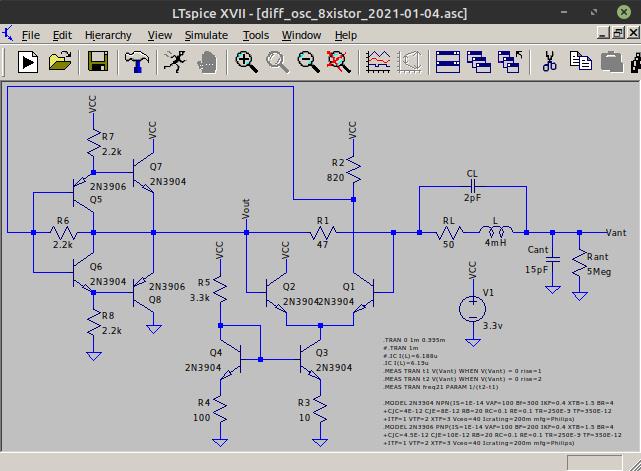Click the Cant 15pF capacitor
This screenshot has height=471, width=641.
click(552, 259)
